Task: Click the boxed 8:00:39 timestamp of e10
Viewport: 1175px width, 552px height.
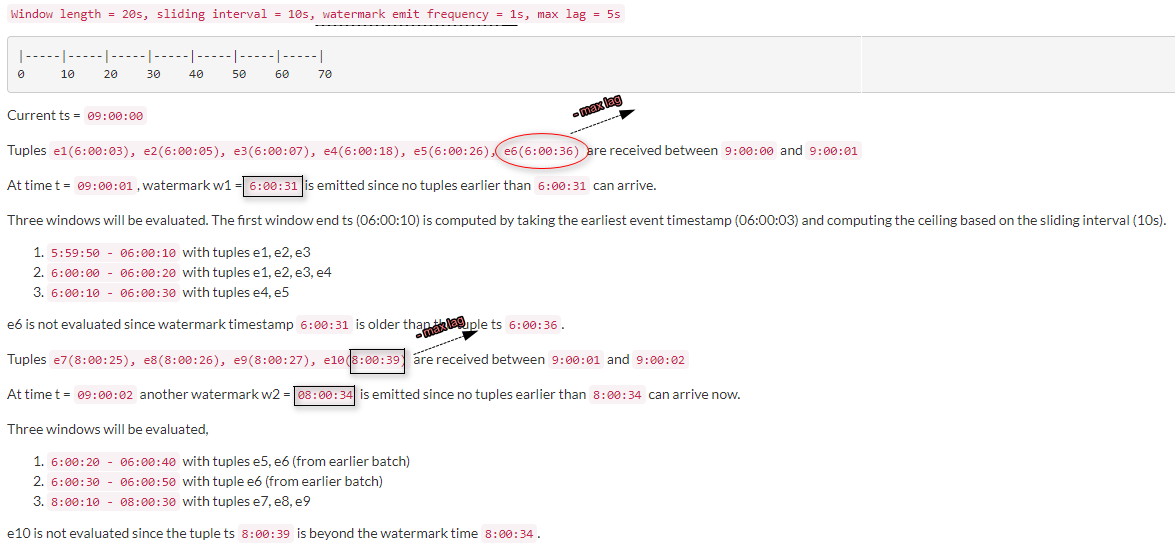Action: point(378,360)
